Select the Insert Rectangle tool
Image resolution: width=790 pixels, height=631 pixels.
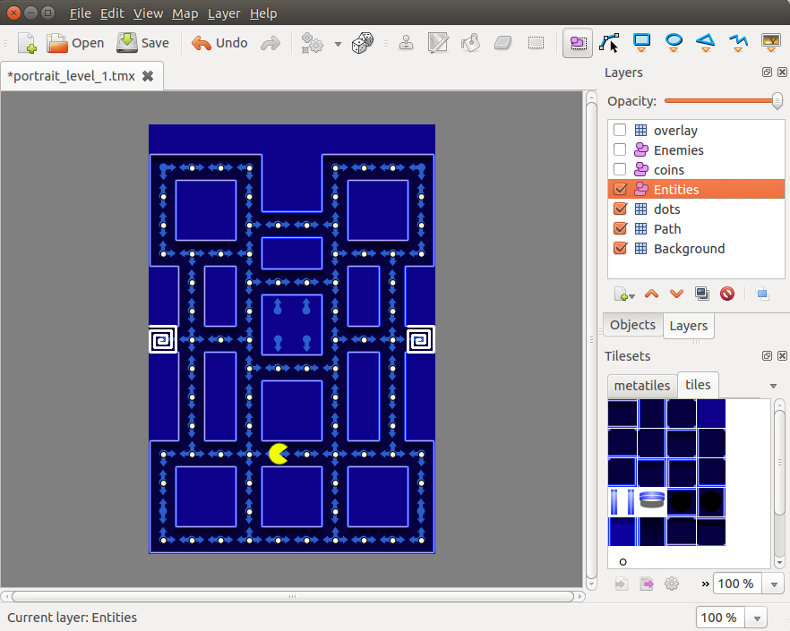[641, 43]
